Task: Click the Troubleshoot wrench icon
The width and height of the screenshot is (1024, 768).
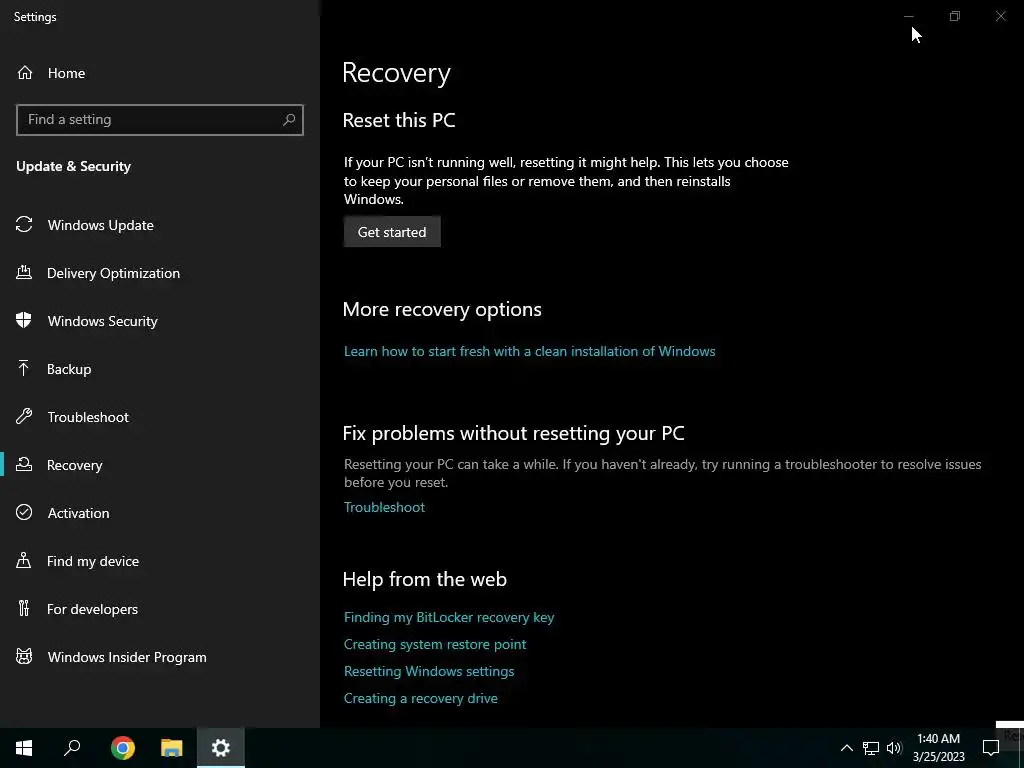Action: click(x=24, y=417)
